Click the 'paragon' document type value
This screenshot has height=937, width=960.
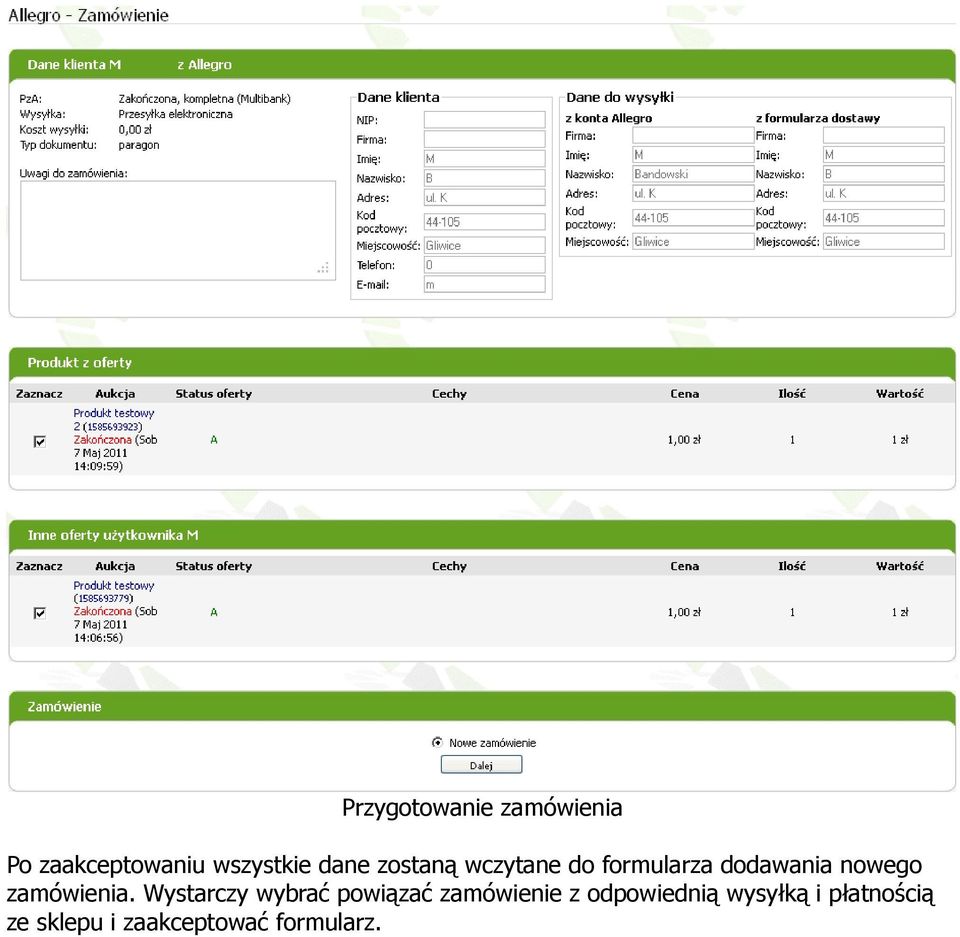tap(139, 145)
